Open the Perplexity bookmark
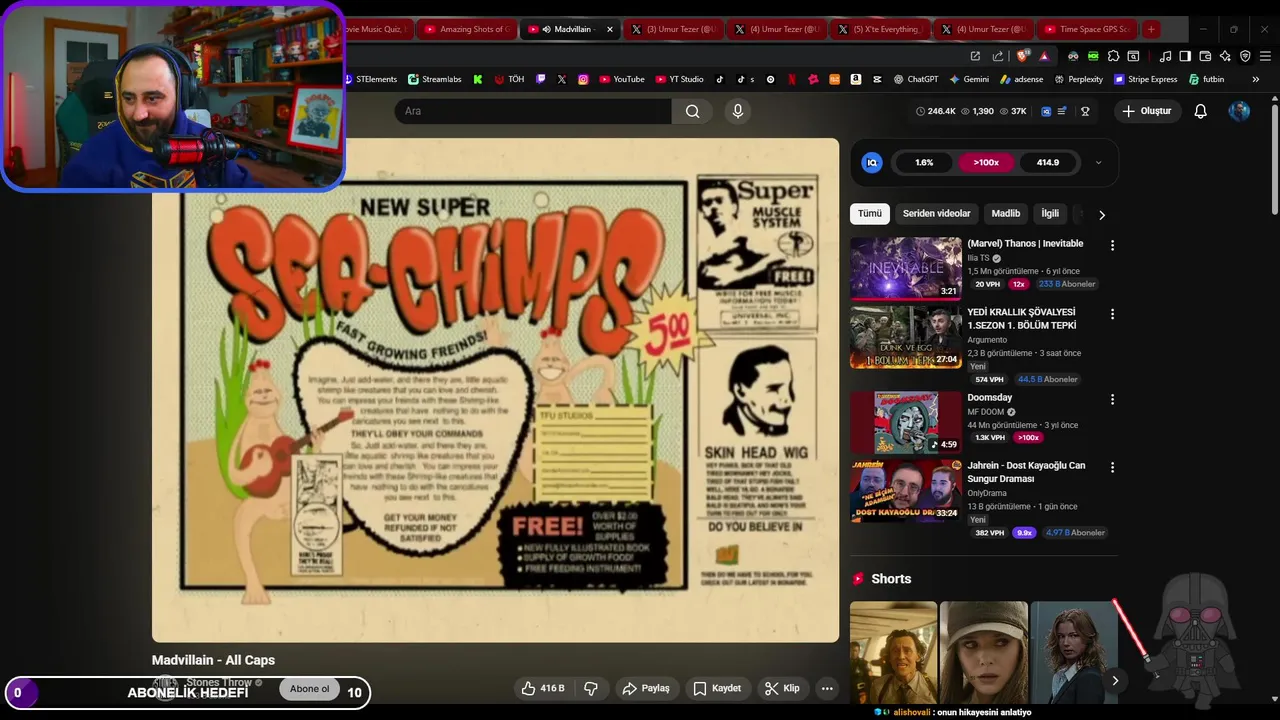 coord(1078,79)
